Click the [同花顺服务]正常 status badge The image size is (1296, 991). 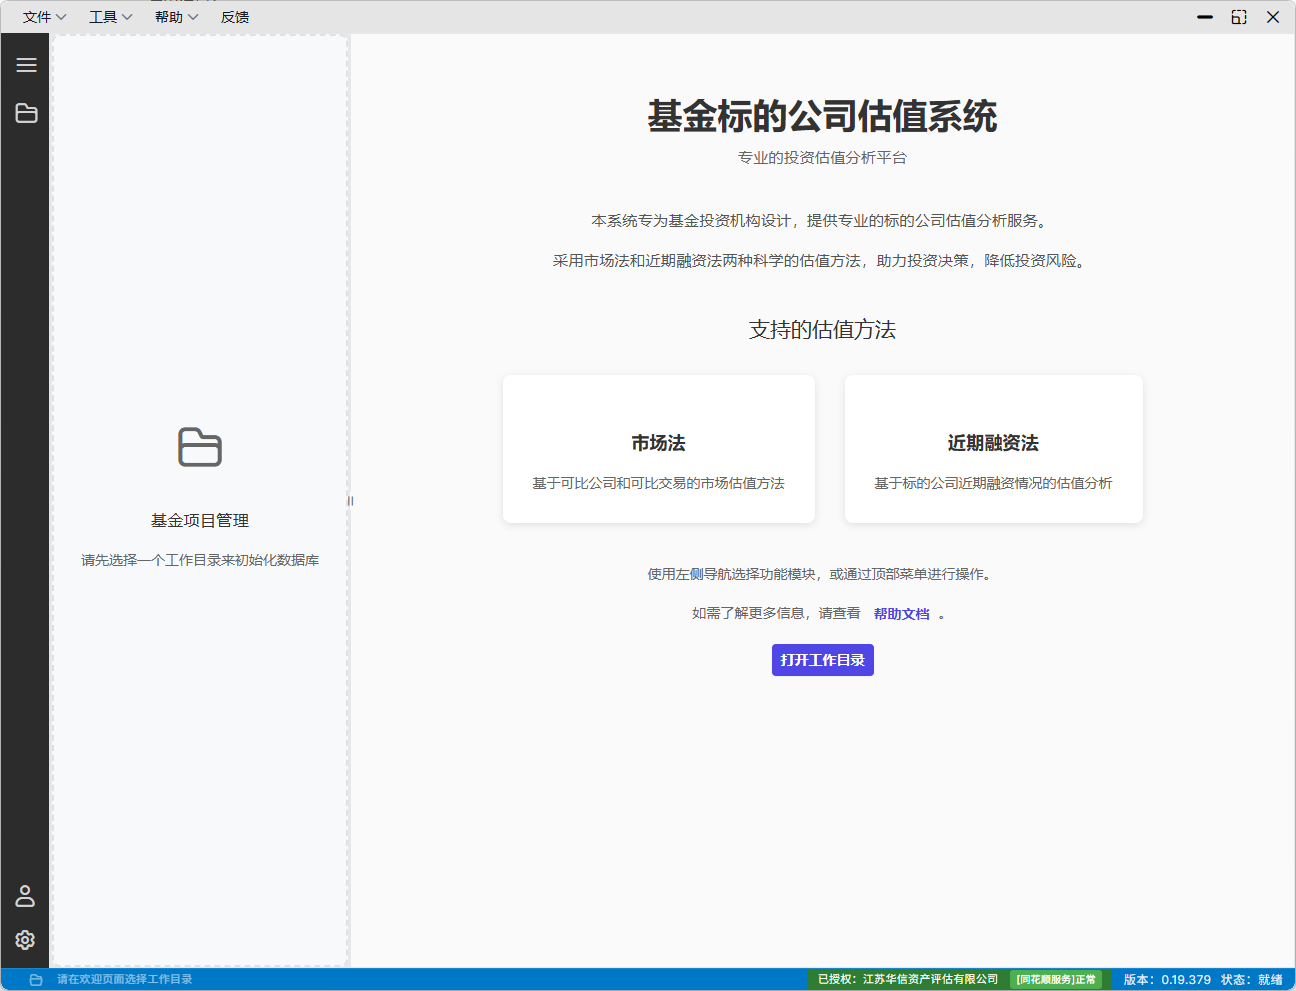1056,980
